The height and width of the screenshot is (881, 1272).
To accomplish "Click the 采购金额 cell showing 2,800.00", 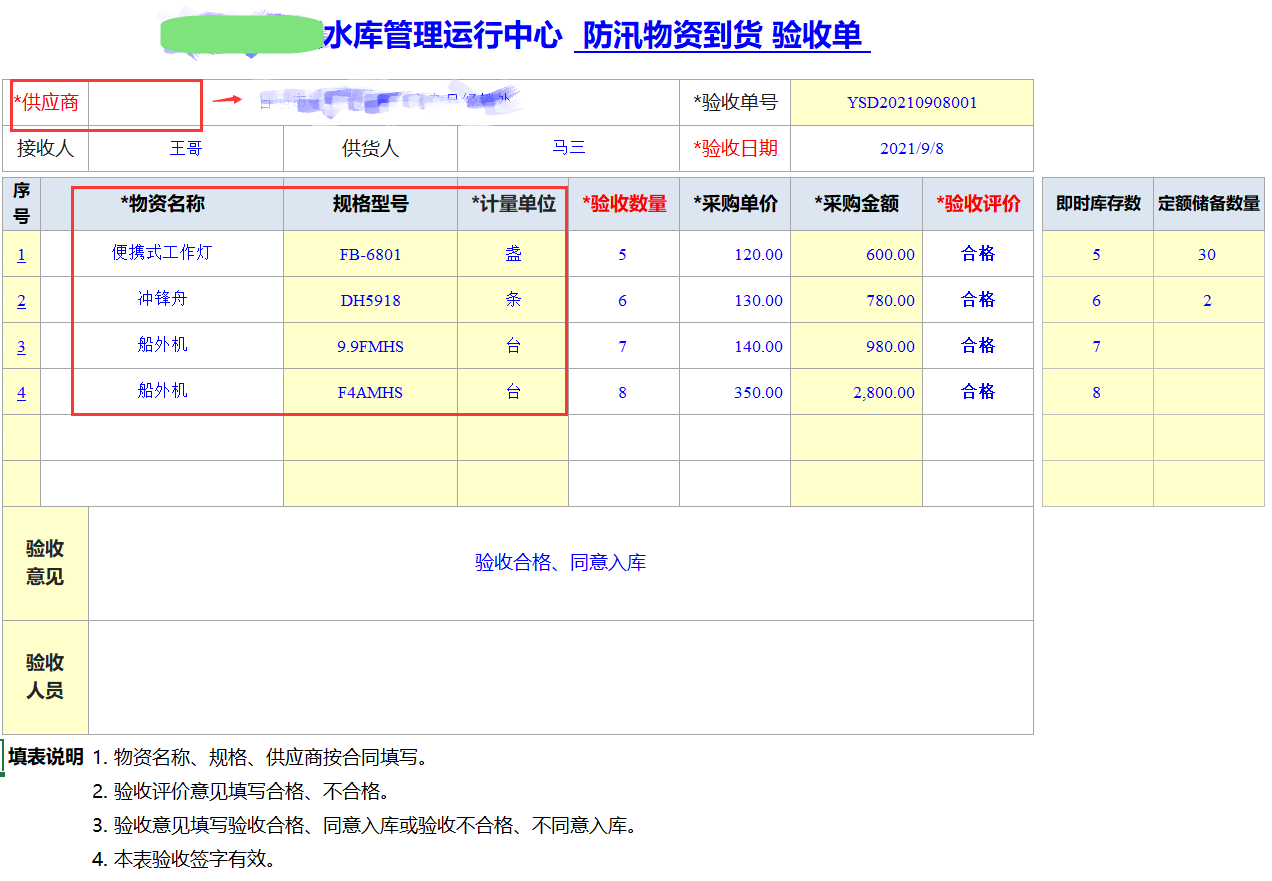I will [856, 392].
